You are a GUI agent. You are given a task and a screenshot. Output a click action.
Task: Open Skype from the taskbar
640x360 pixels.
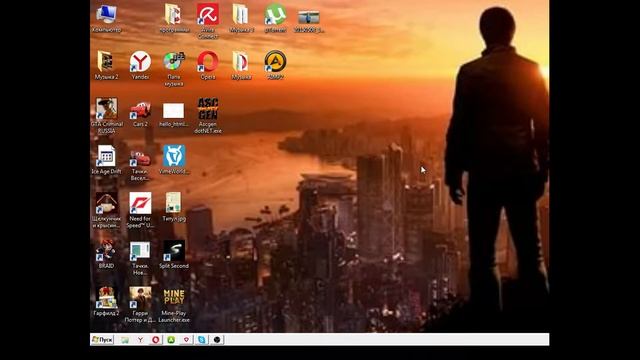coord(202,340)
